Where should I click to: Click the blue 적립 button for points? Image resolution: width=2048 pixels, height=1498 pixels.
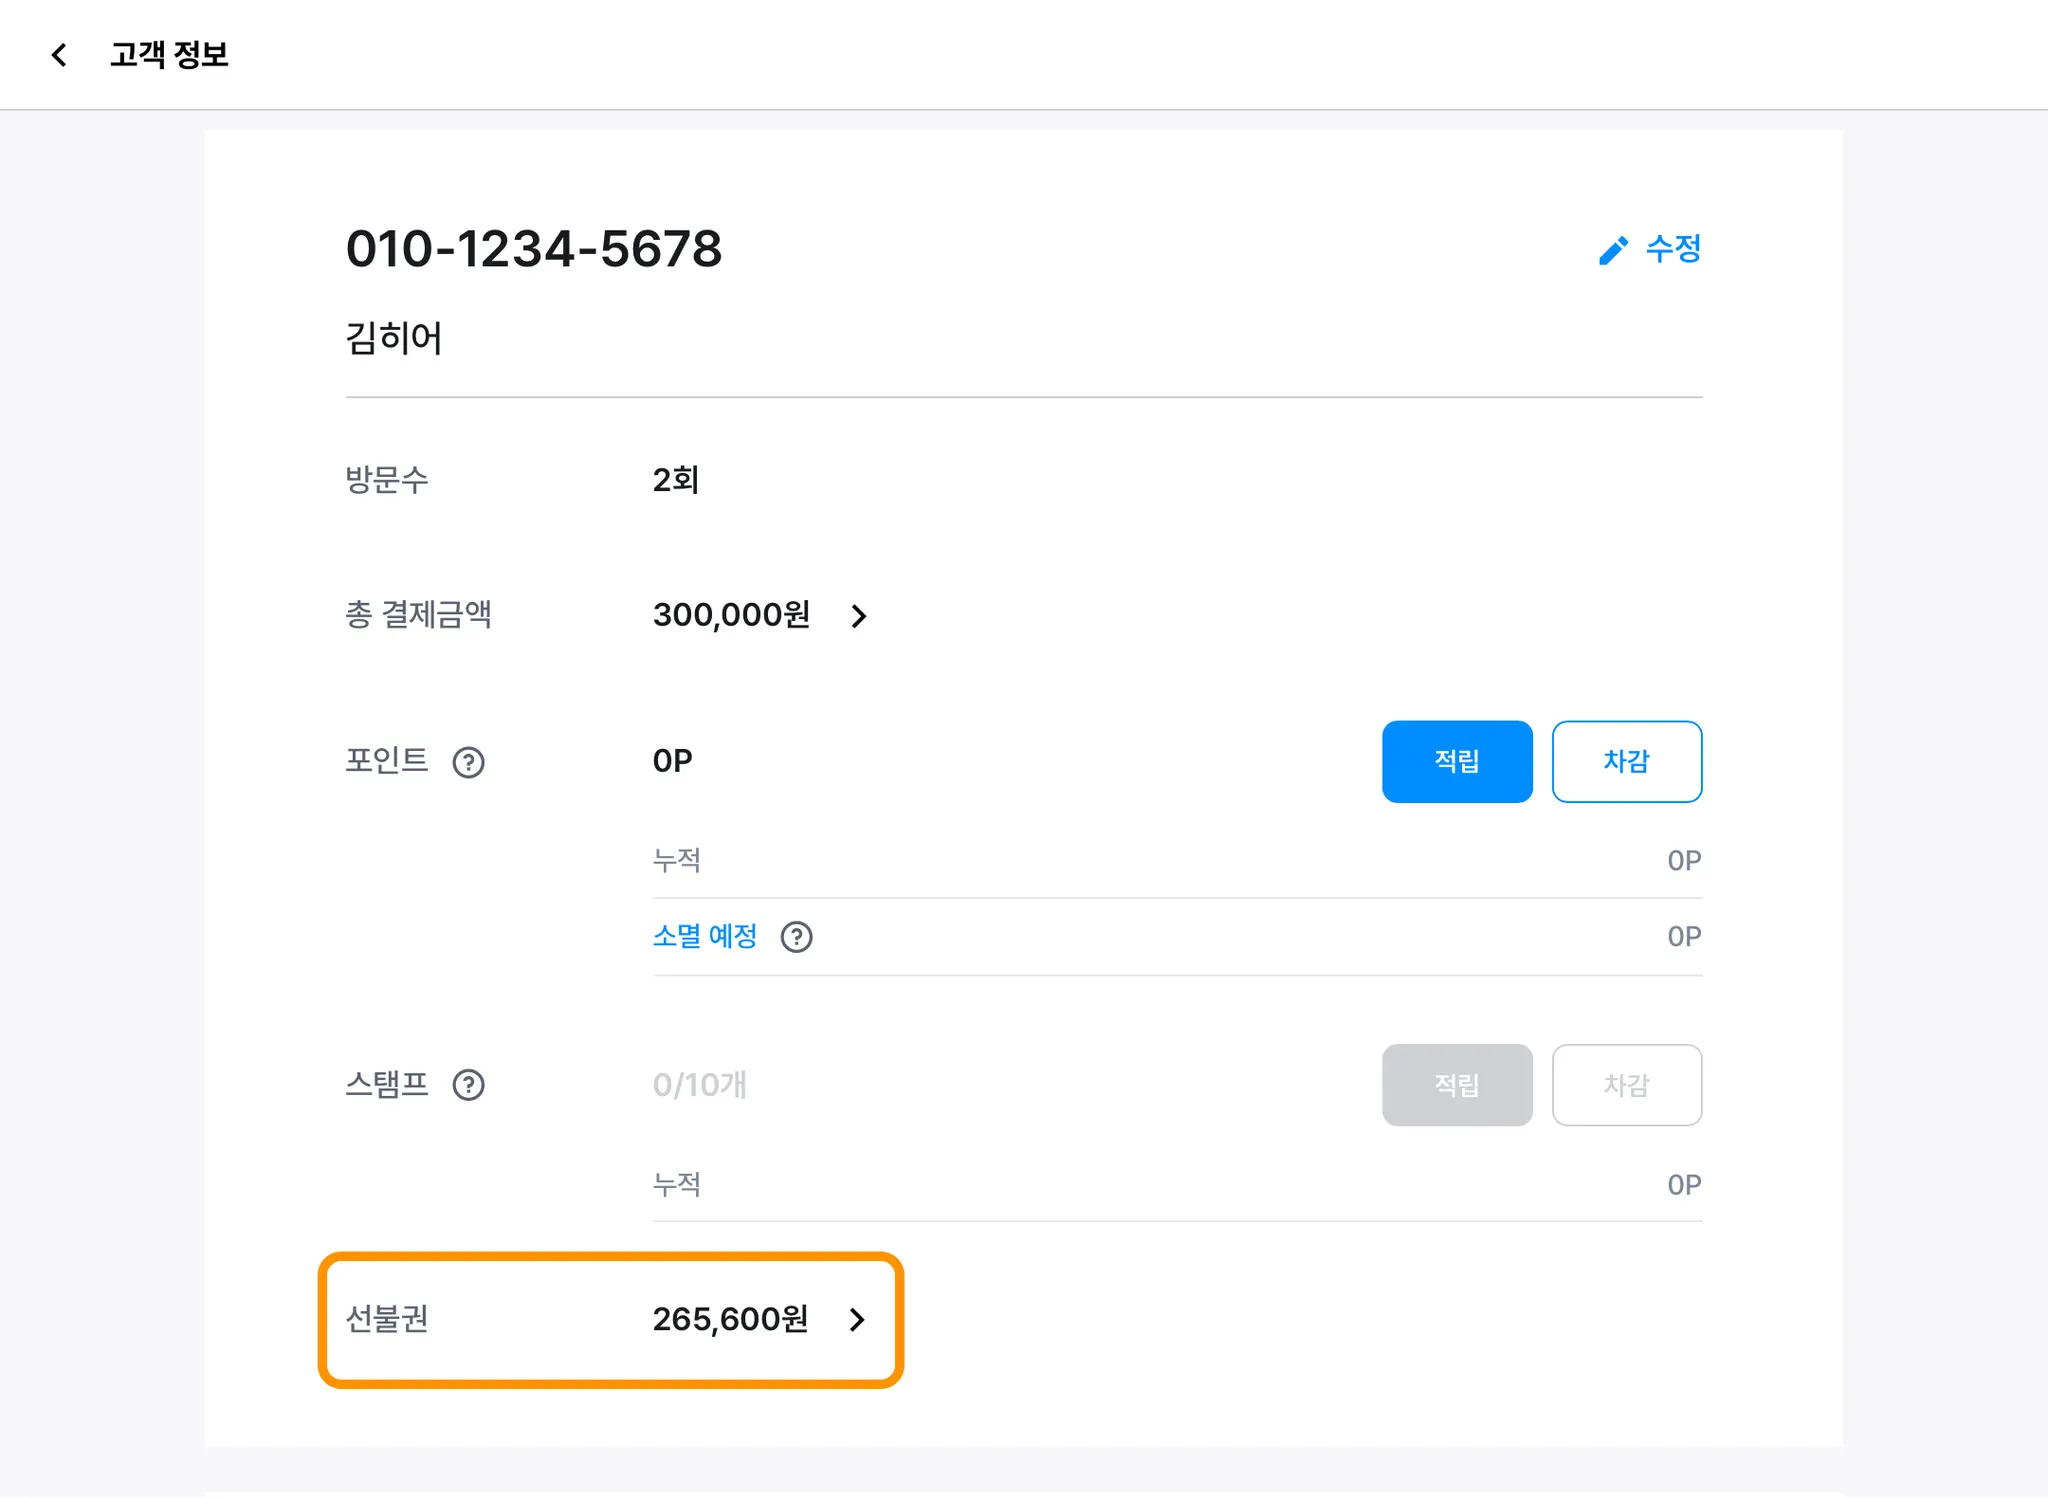[x=1457, y=761]
